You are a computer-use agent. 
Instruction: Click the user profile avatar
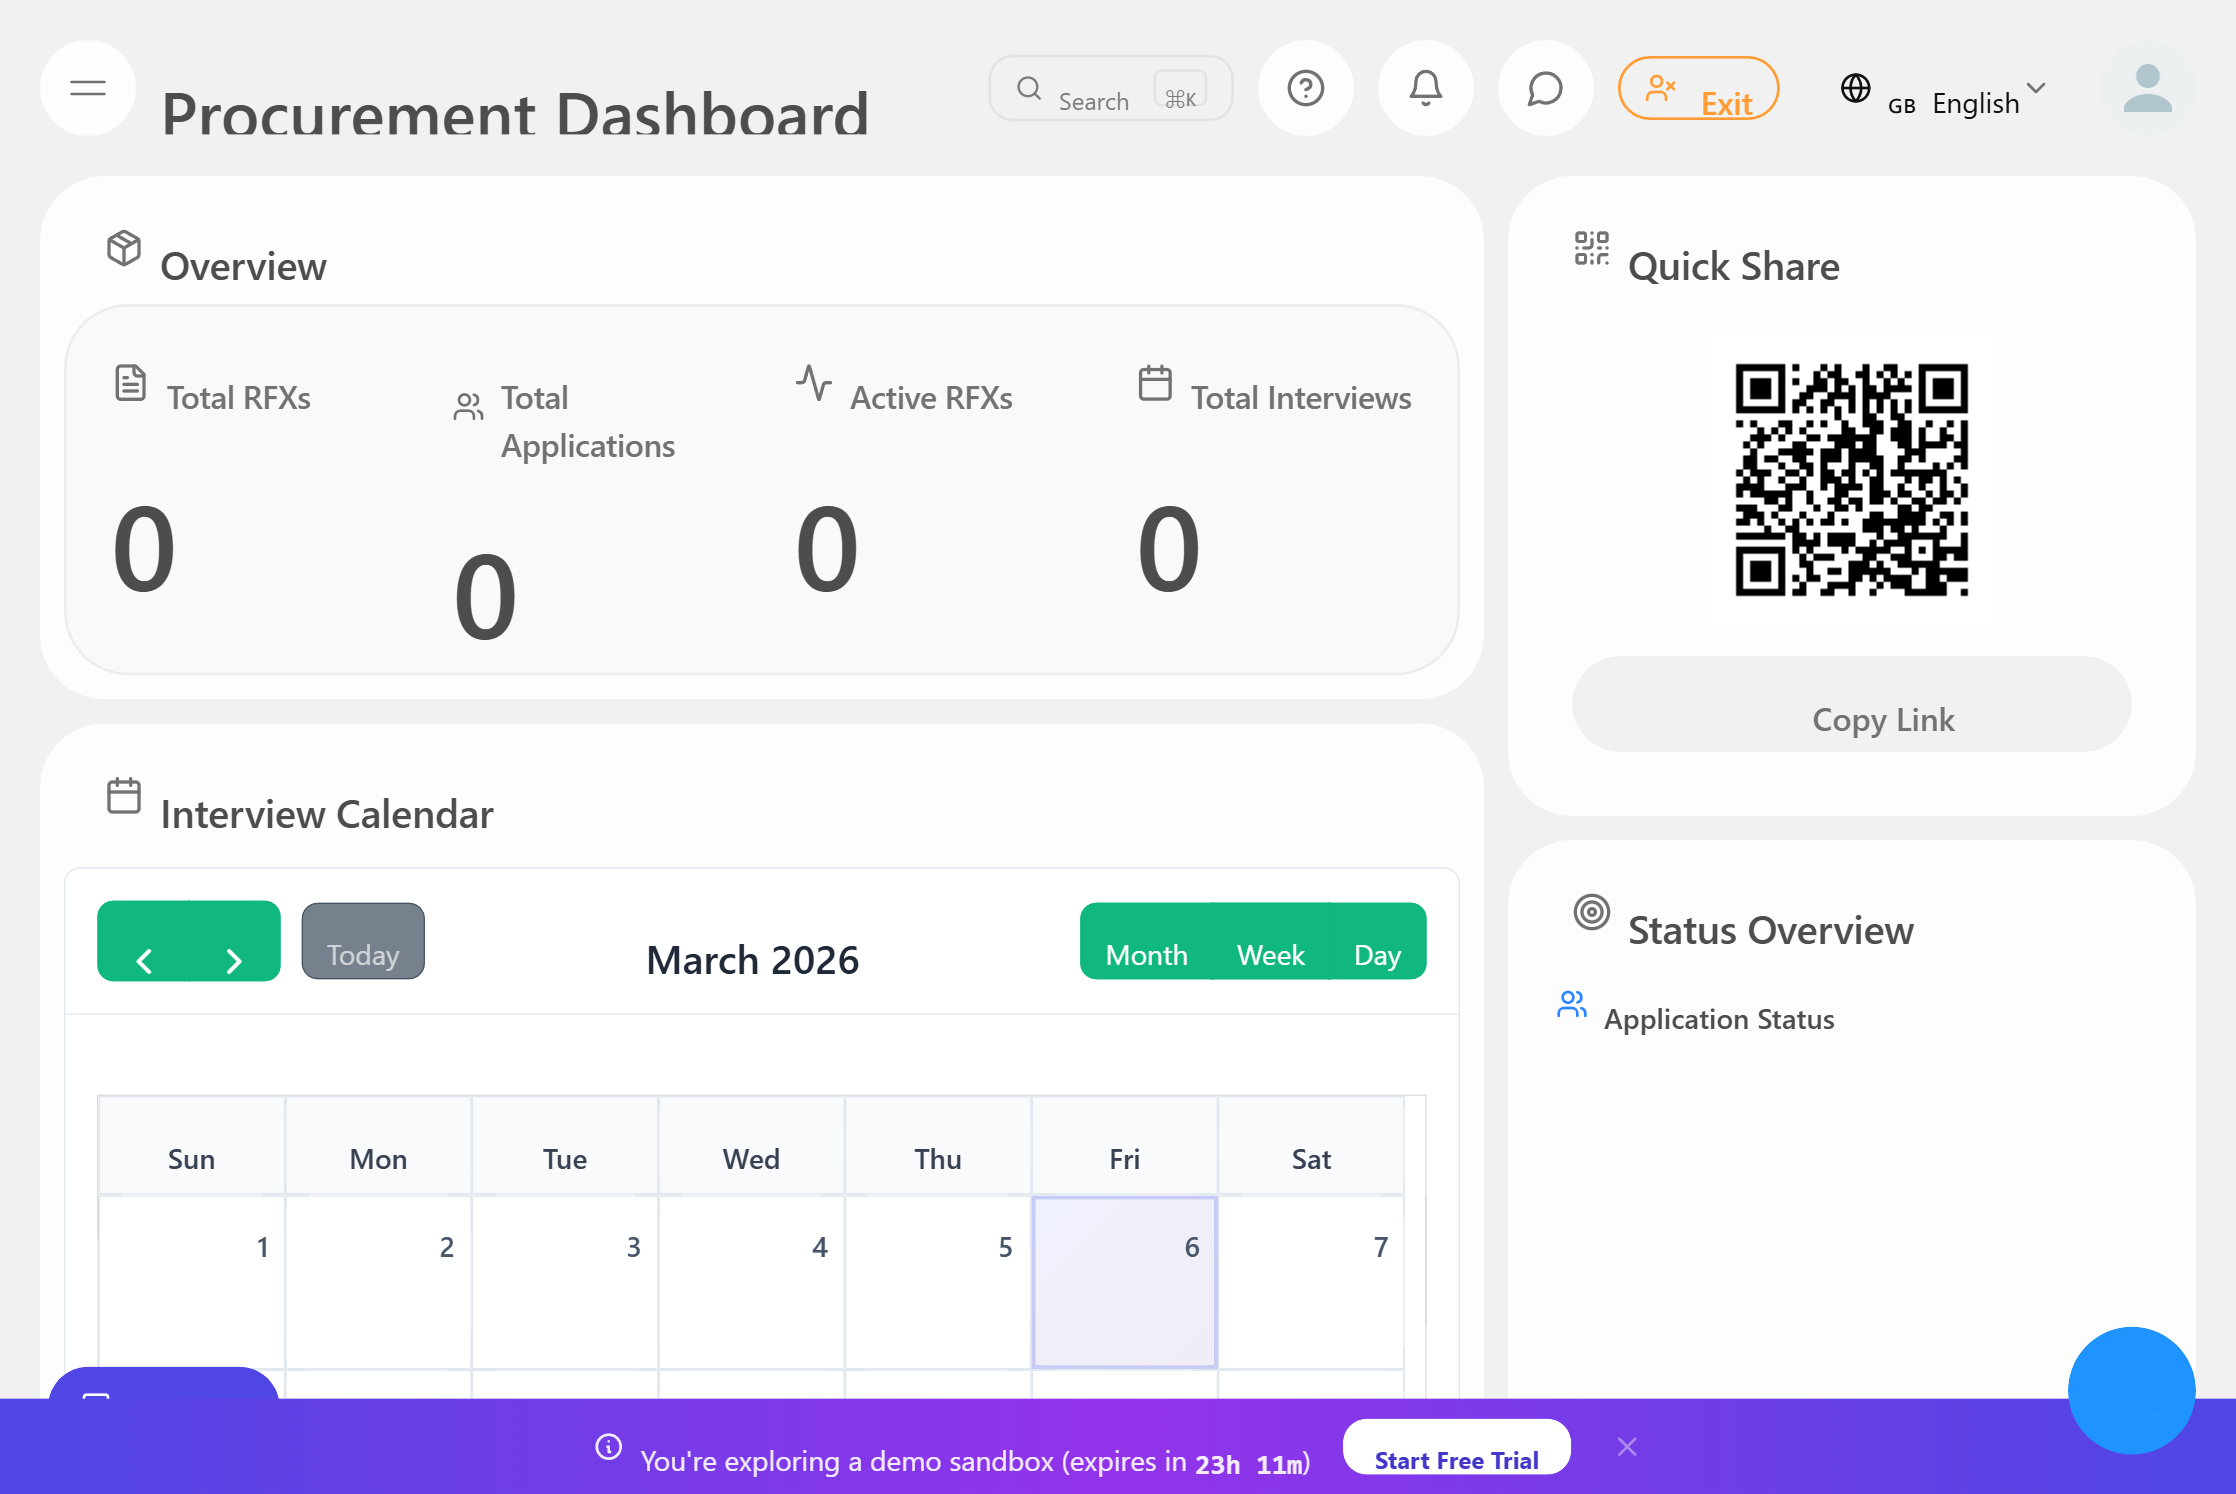tap(2147, 88)
